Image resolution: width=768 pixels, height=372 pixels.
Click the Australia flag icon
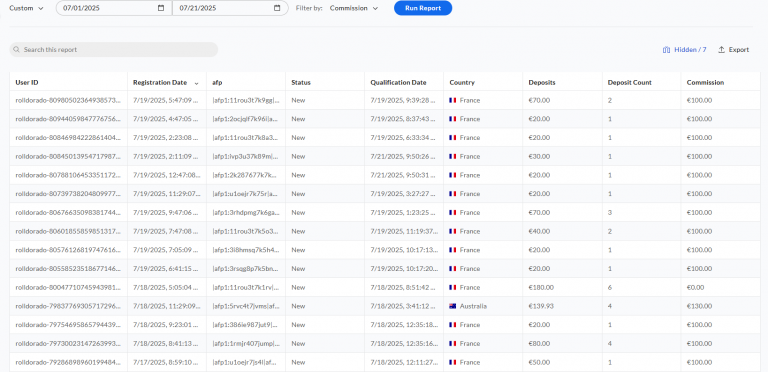tap(453, 306)
